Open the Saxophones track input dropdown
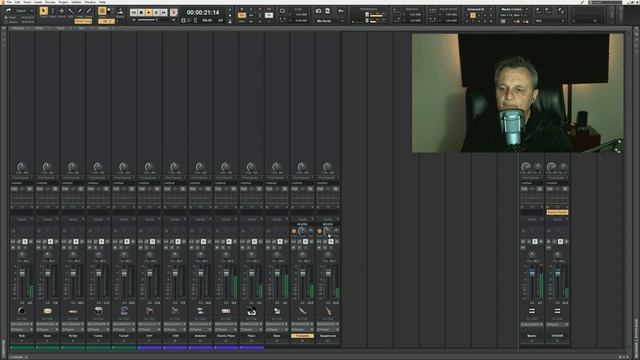The image size is (640, 360). 328,324
